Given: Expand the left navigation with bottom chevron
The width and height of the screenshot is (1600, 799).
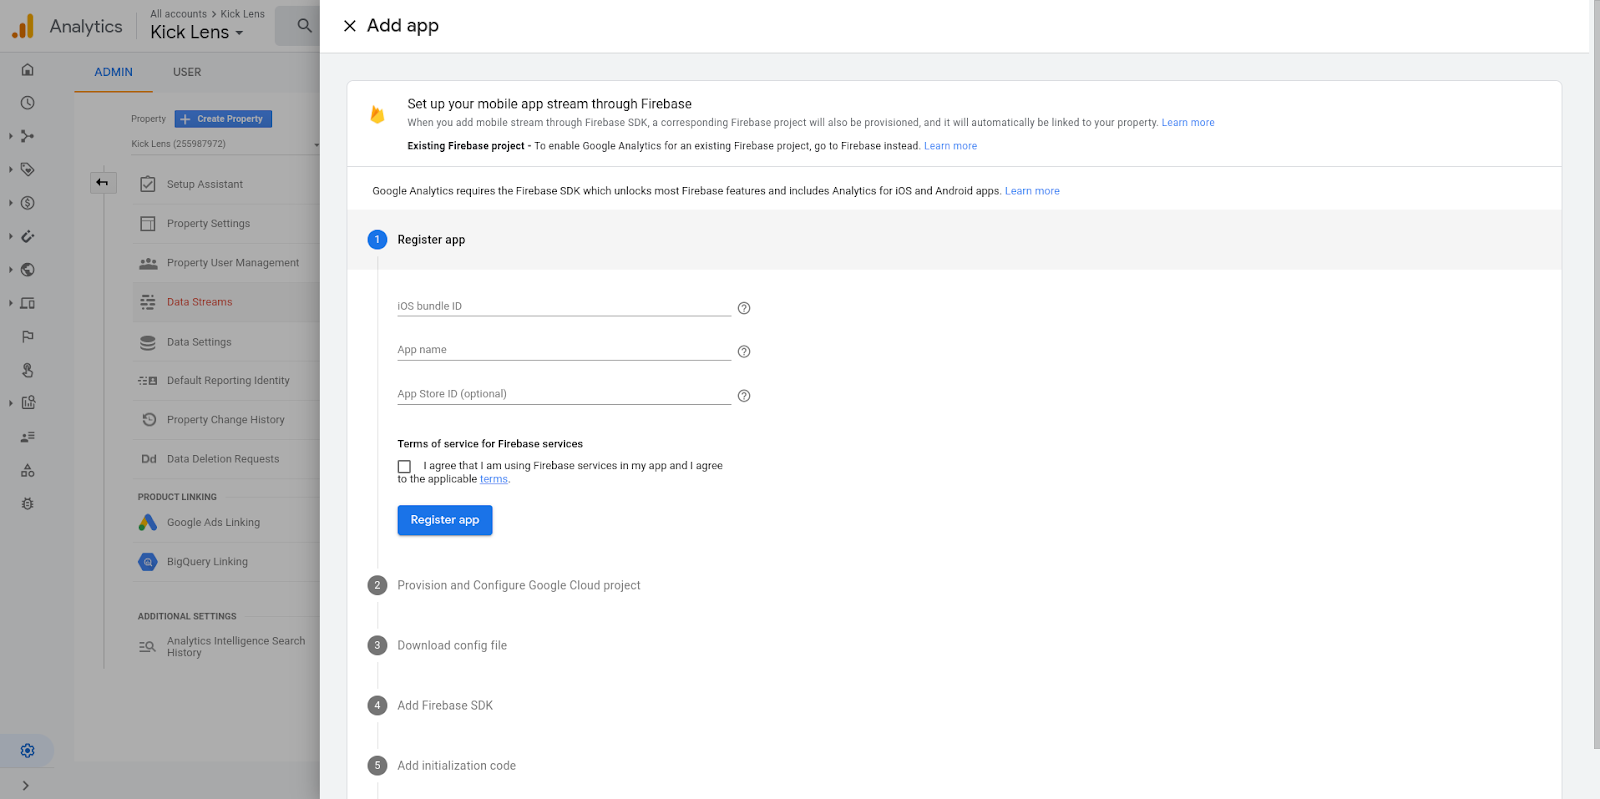Looking at the screenshot, I should (25, 786).
